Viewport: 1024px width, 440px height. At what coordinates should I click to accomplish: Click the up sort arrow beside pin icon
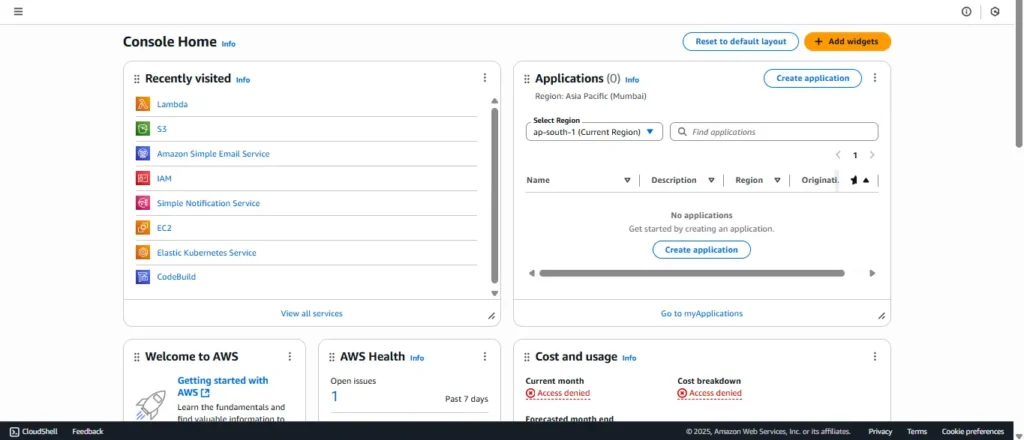coord(866,180)
